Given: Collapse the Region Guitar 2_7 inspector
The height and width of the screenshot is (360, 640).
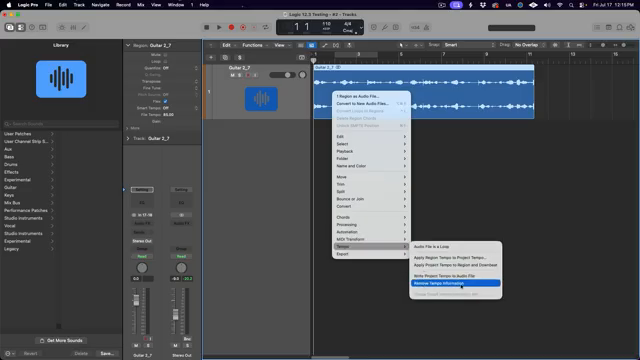Looking at the screenshot, I should [x=128, y=45].
